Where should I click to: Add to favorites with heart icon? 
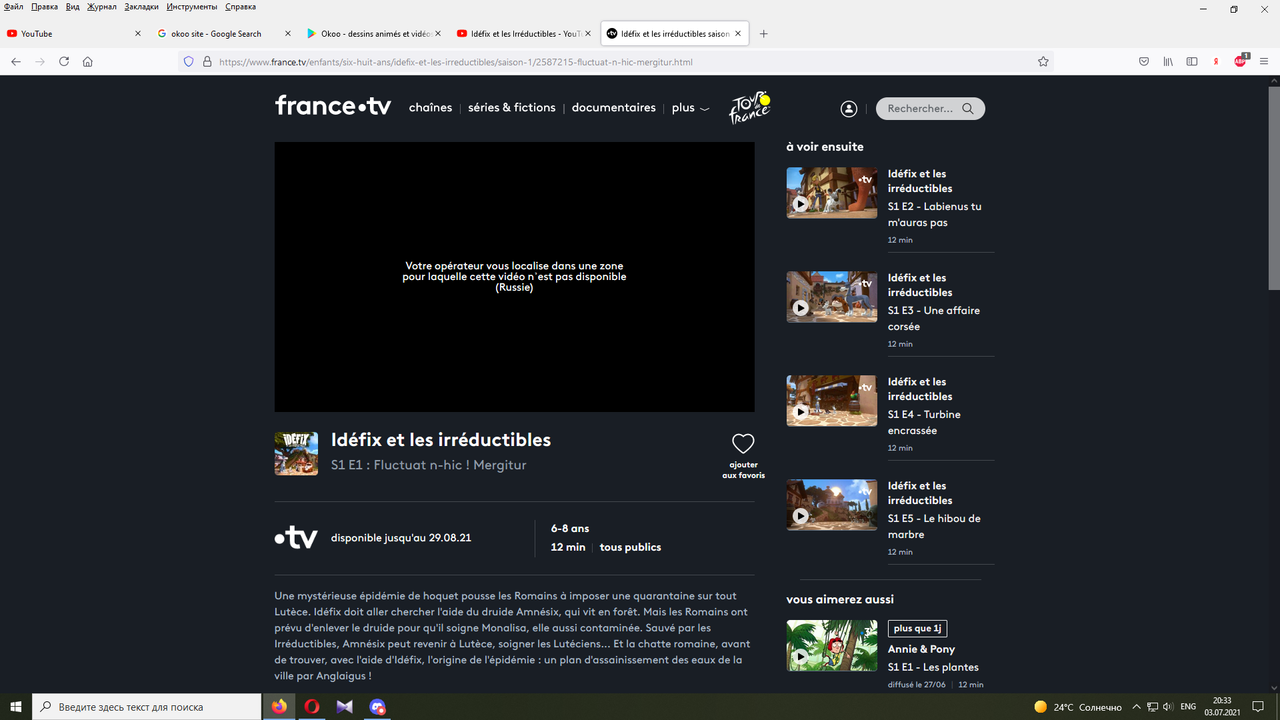(743, 443)
